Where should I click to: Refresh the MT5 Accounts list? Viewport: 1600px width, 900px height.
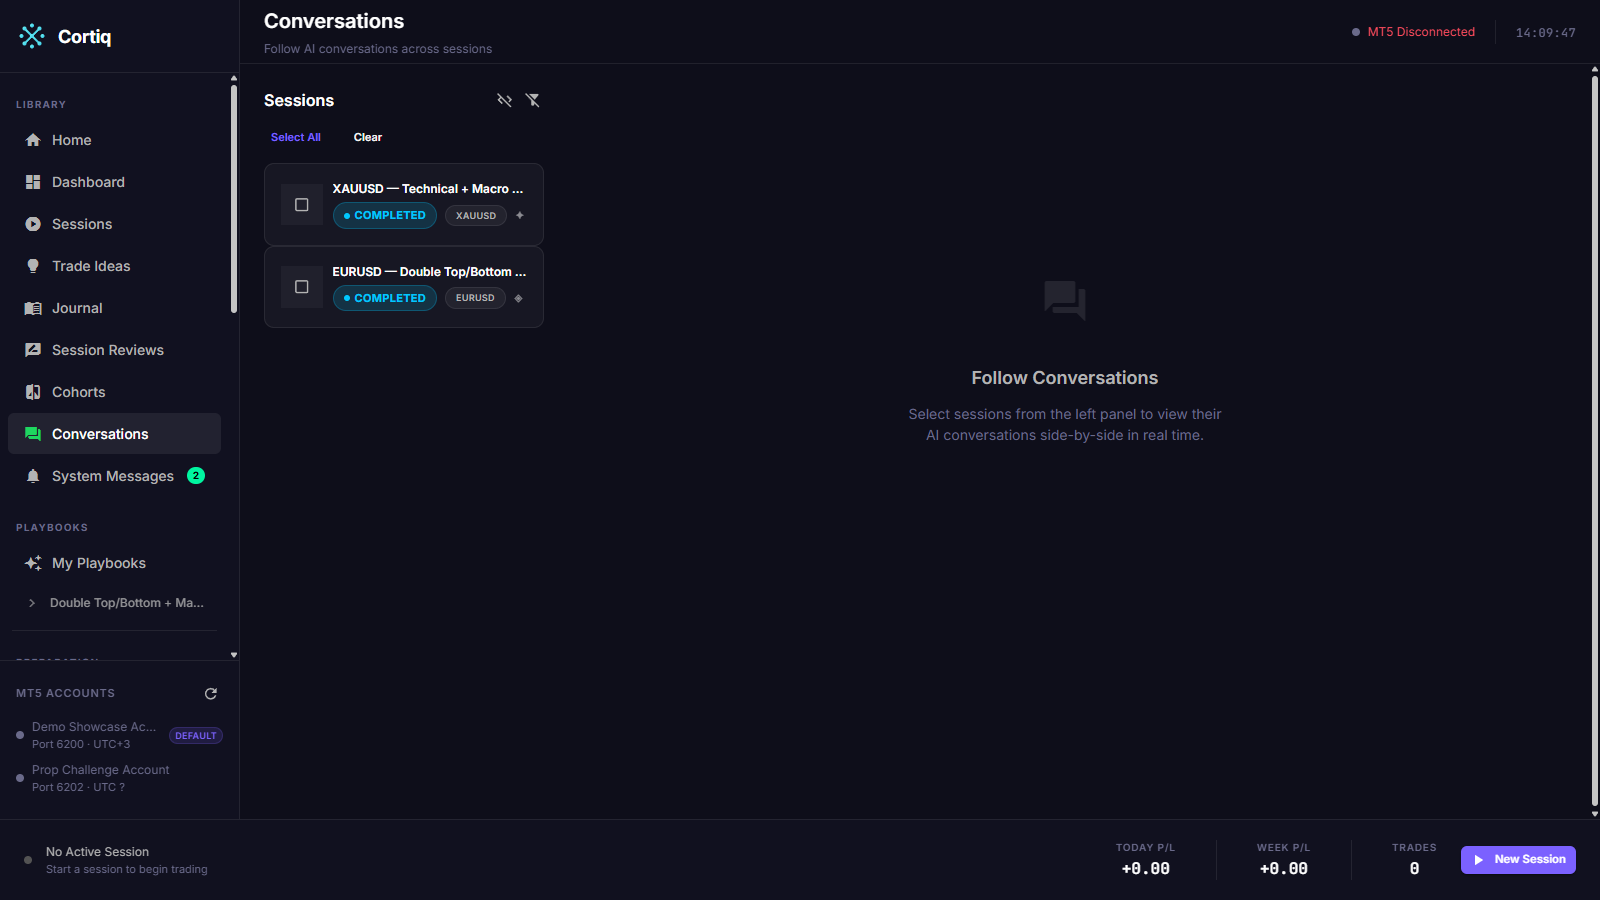pos(211,693)
